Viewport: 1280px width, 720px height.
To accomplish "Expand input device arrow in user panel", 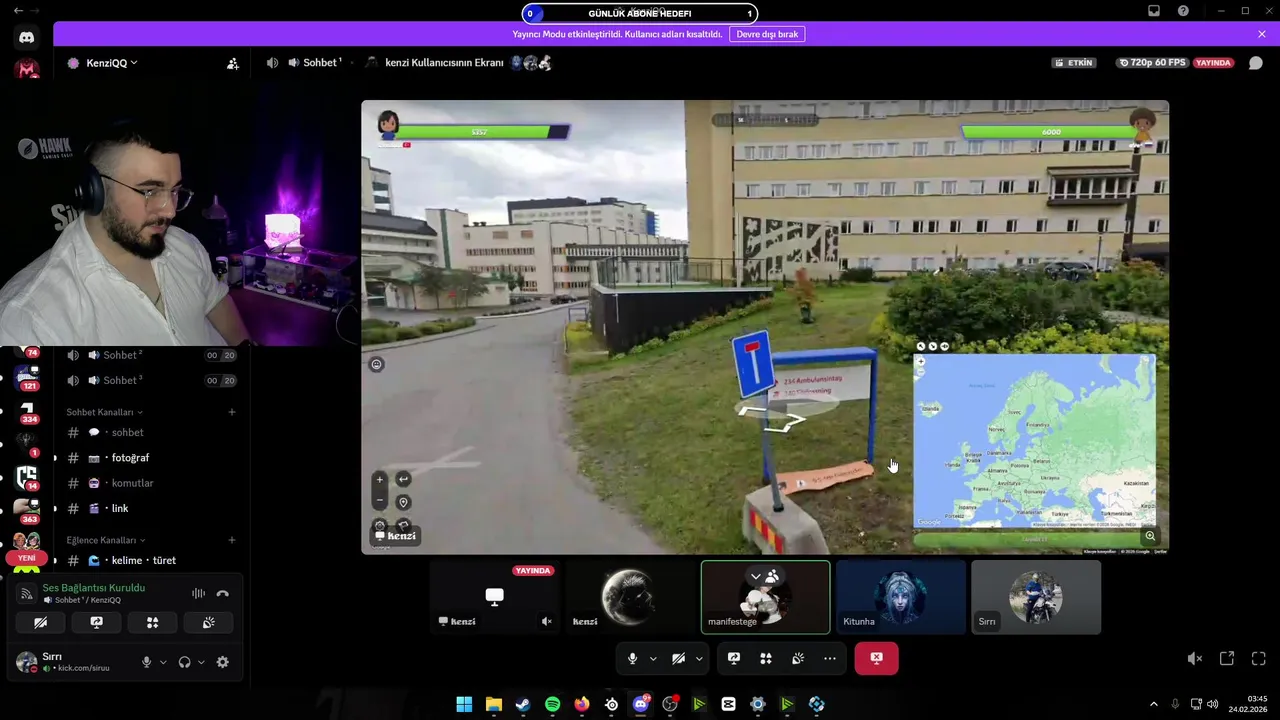I will pyautogui.click(x=163, y=662).
